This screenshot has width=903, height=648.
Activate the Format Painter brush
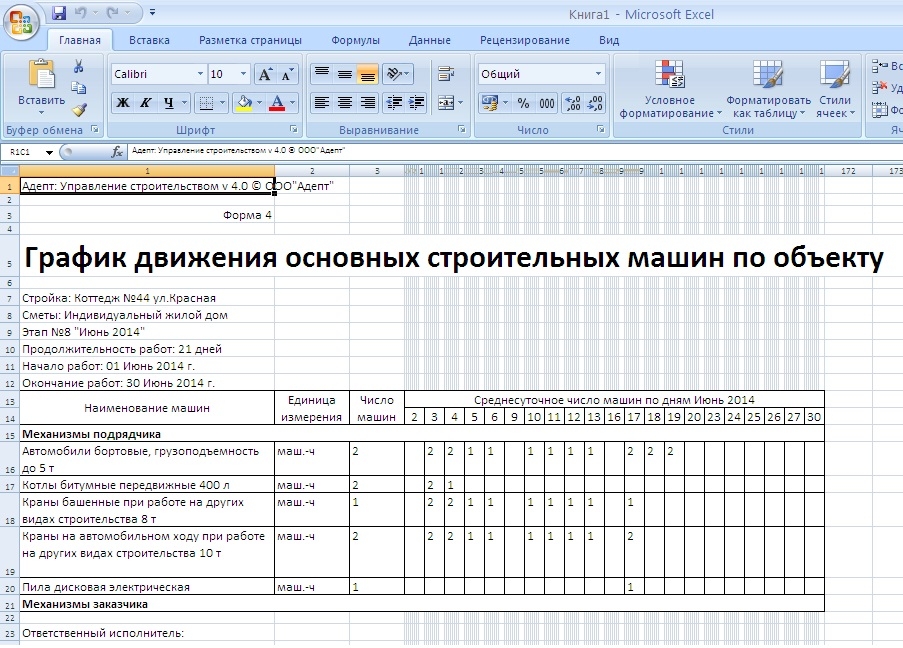(79, 109)
